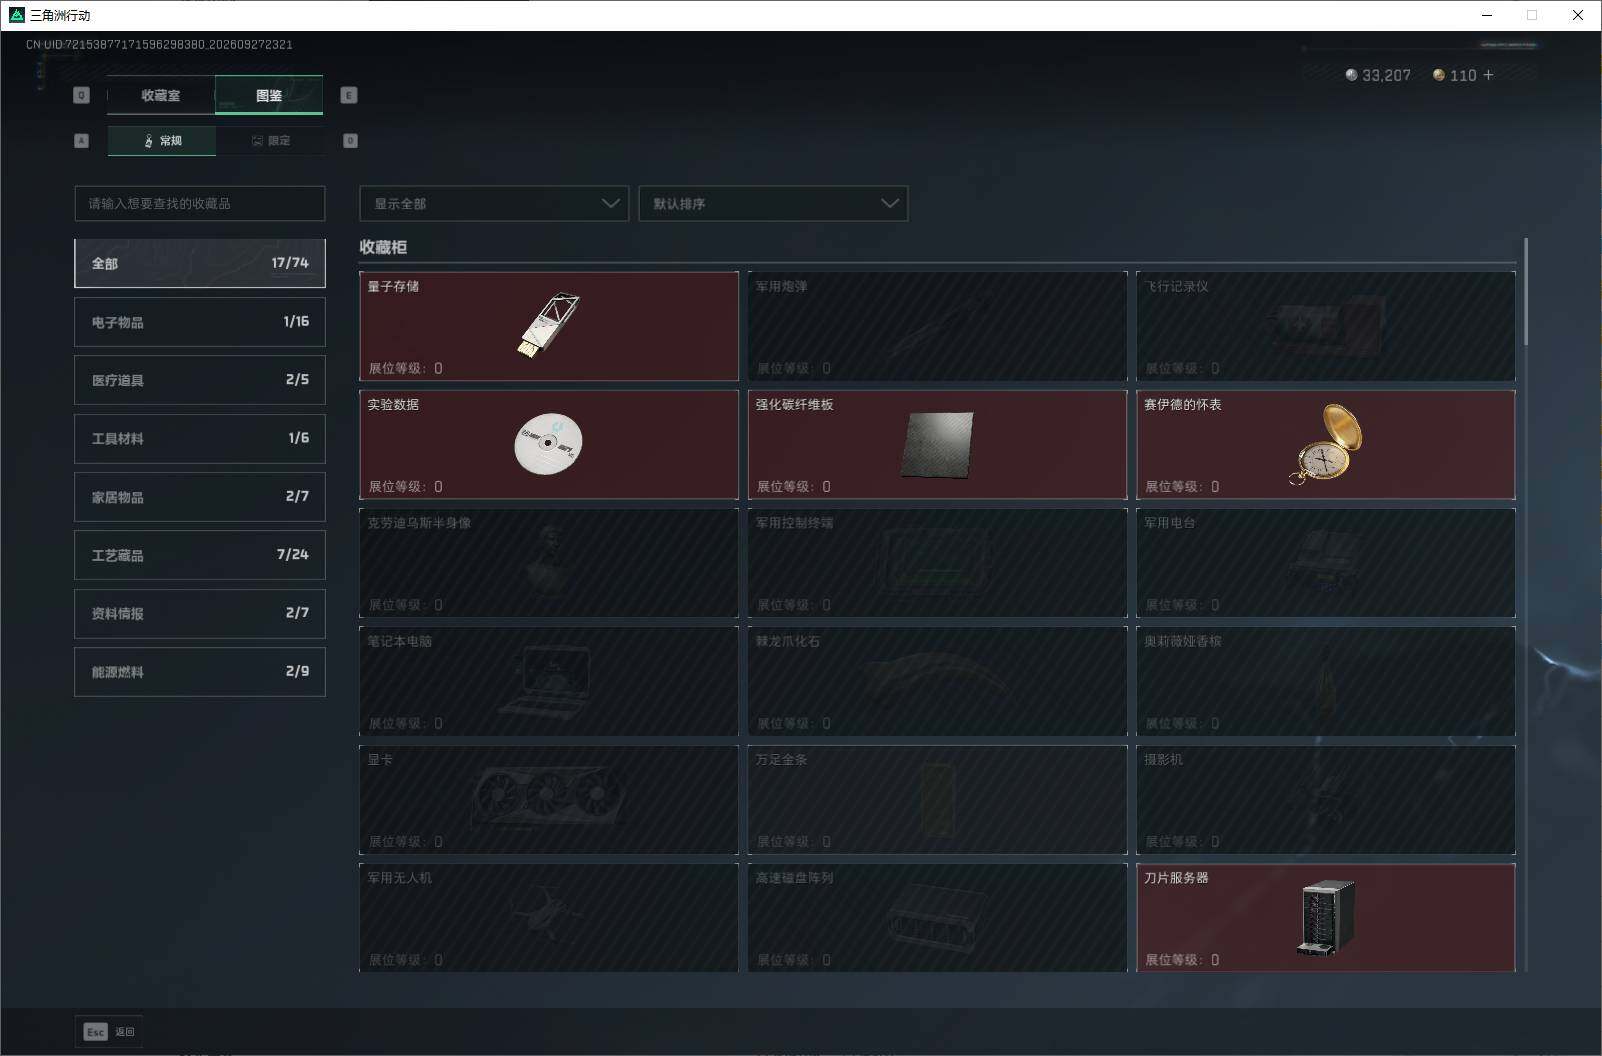Click the Esc 返回 back button
The image size is (1602, 1056).
(109, 1032)
